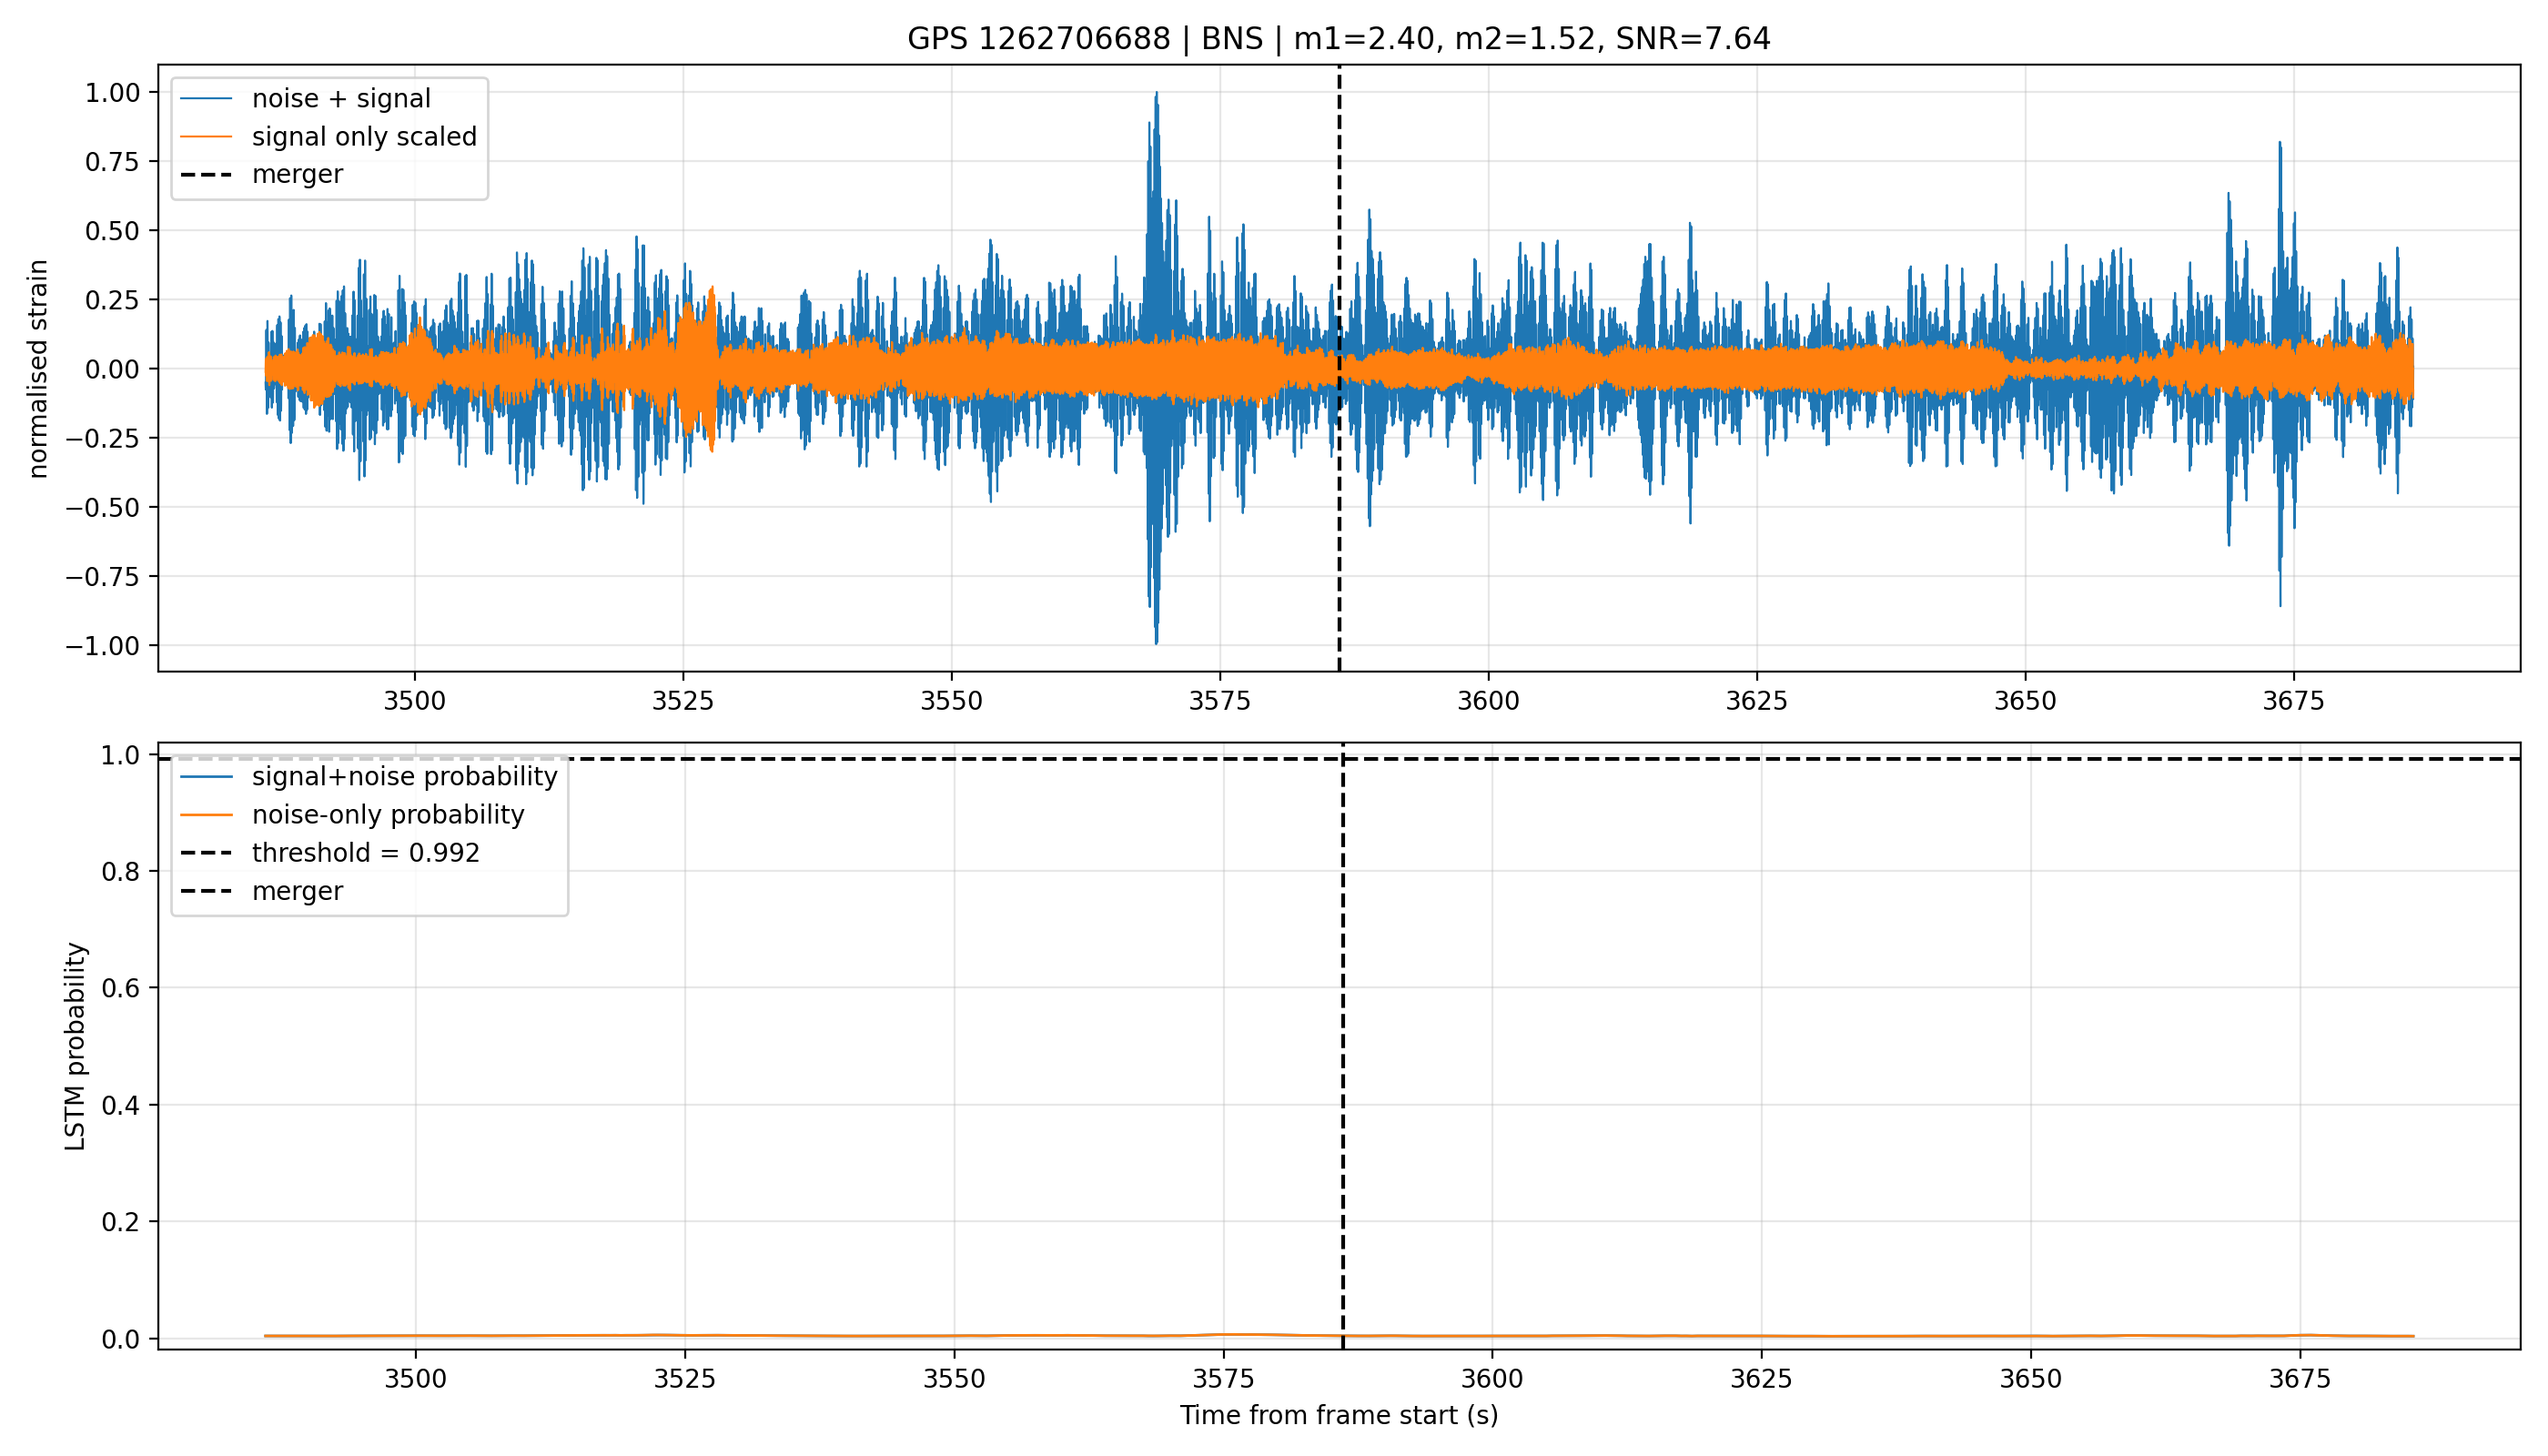This screenshot has height=1456, width=2548.
Task: Click the 'signal+noise probability' legend label
Action: tap(404, 777)
